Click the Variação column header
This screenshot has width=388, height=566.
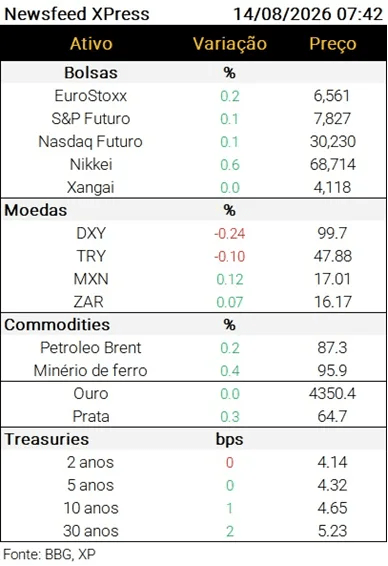[230, 44]
